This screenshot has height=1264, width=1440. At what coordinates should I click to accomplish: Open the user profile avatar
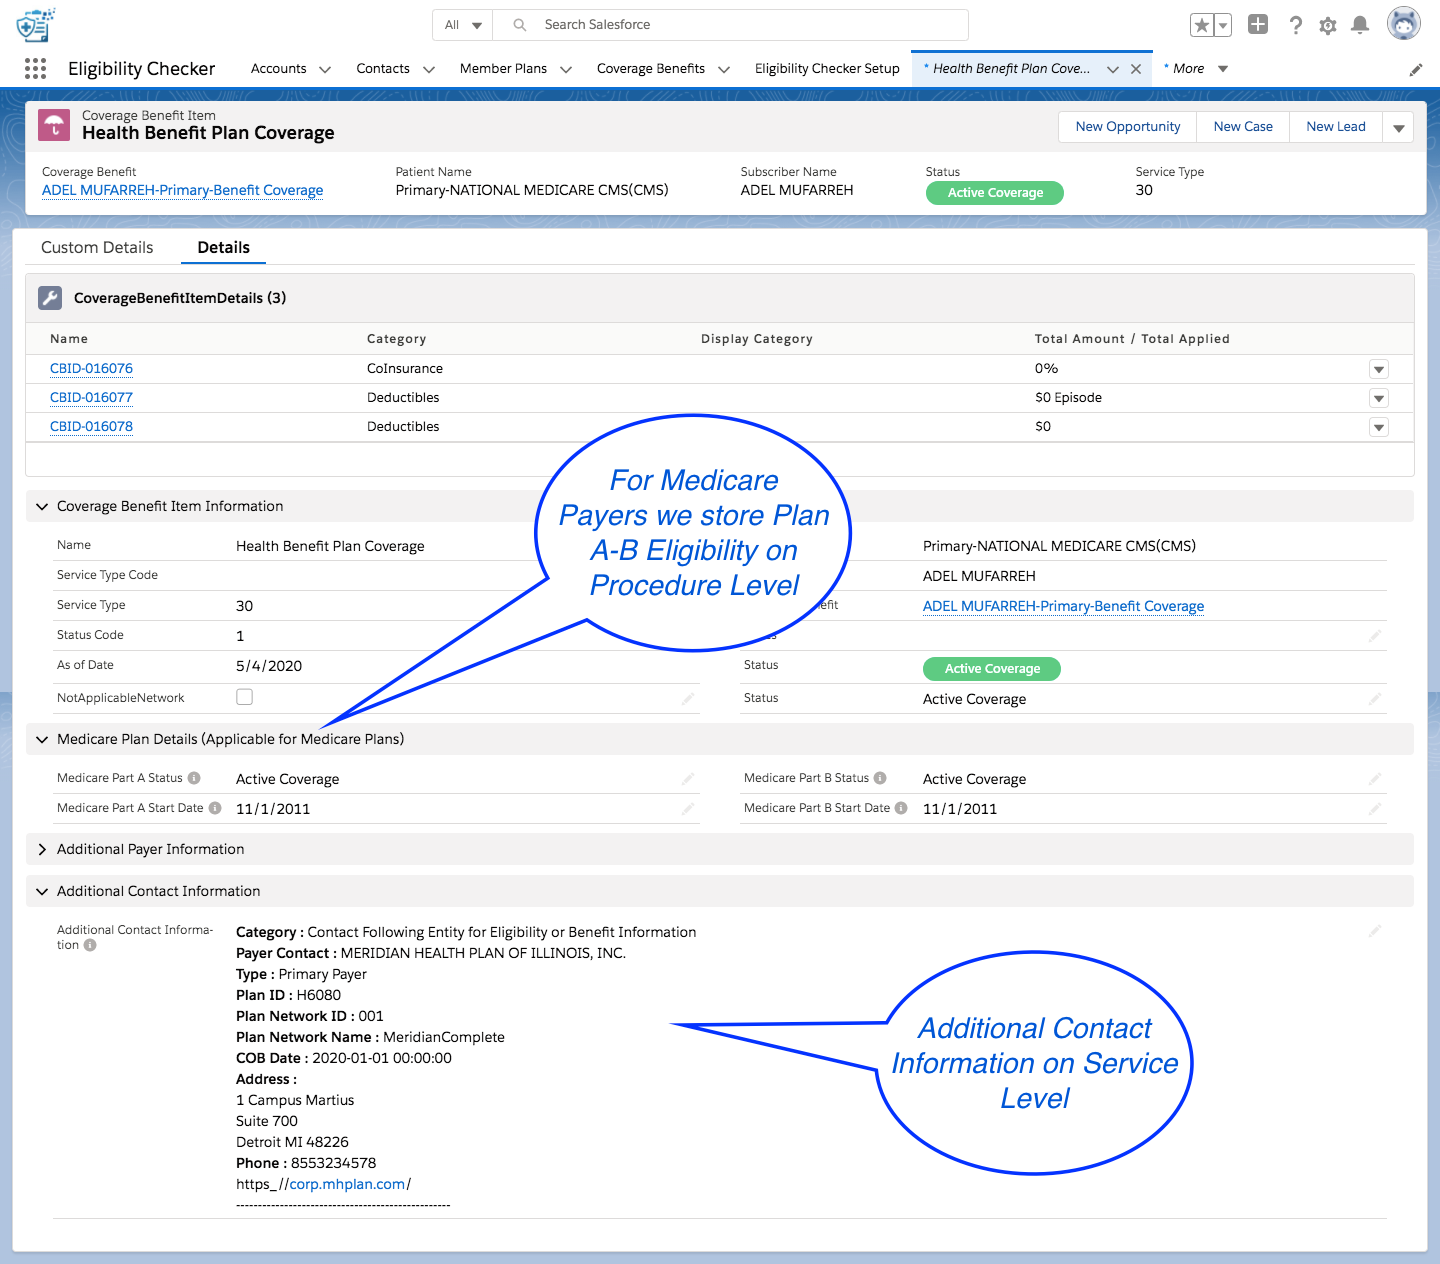(1403, 24)
